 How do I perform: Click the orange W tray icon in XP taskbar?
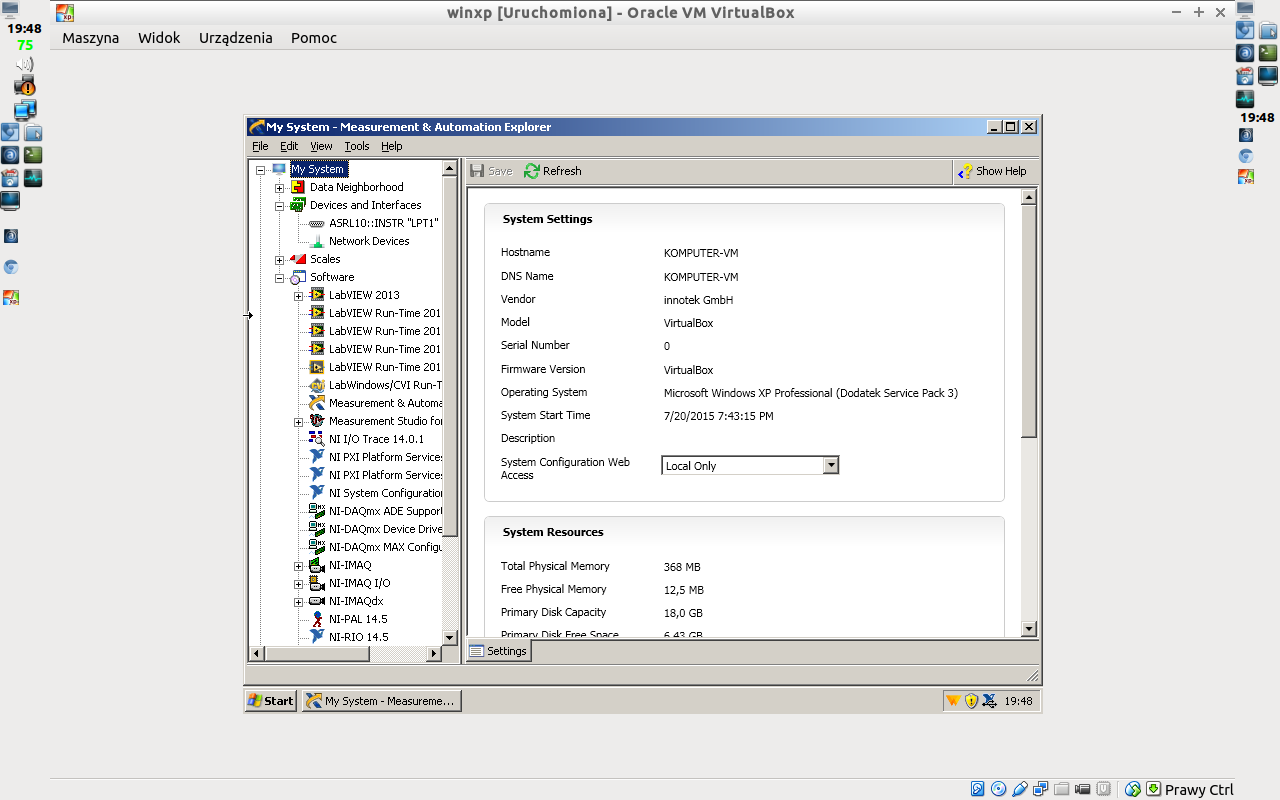953,701
